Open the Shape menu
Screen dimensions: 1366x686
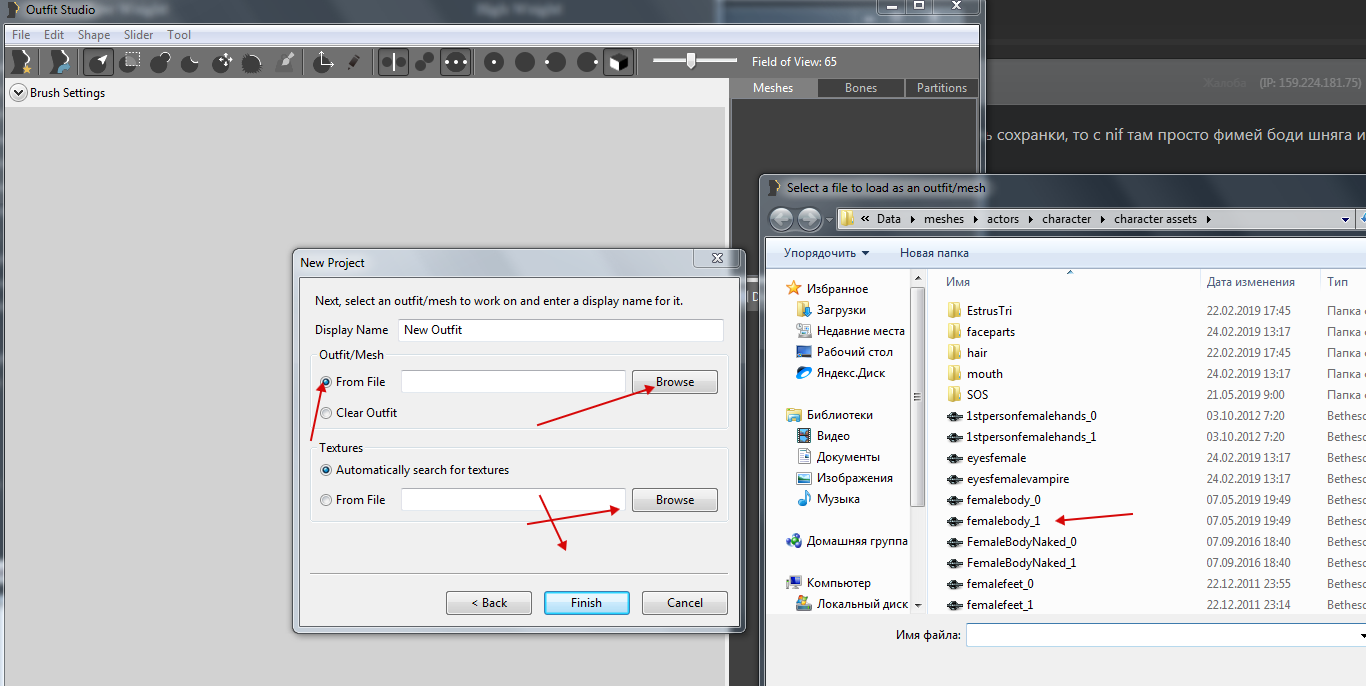pos(94,35)
